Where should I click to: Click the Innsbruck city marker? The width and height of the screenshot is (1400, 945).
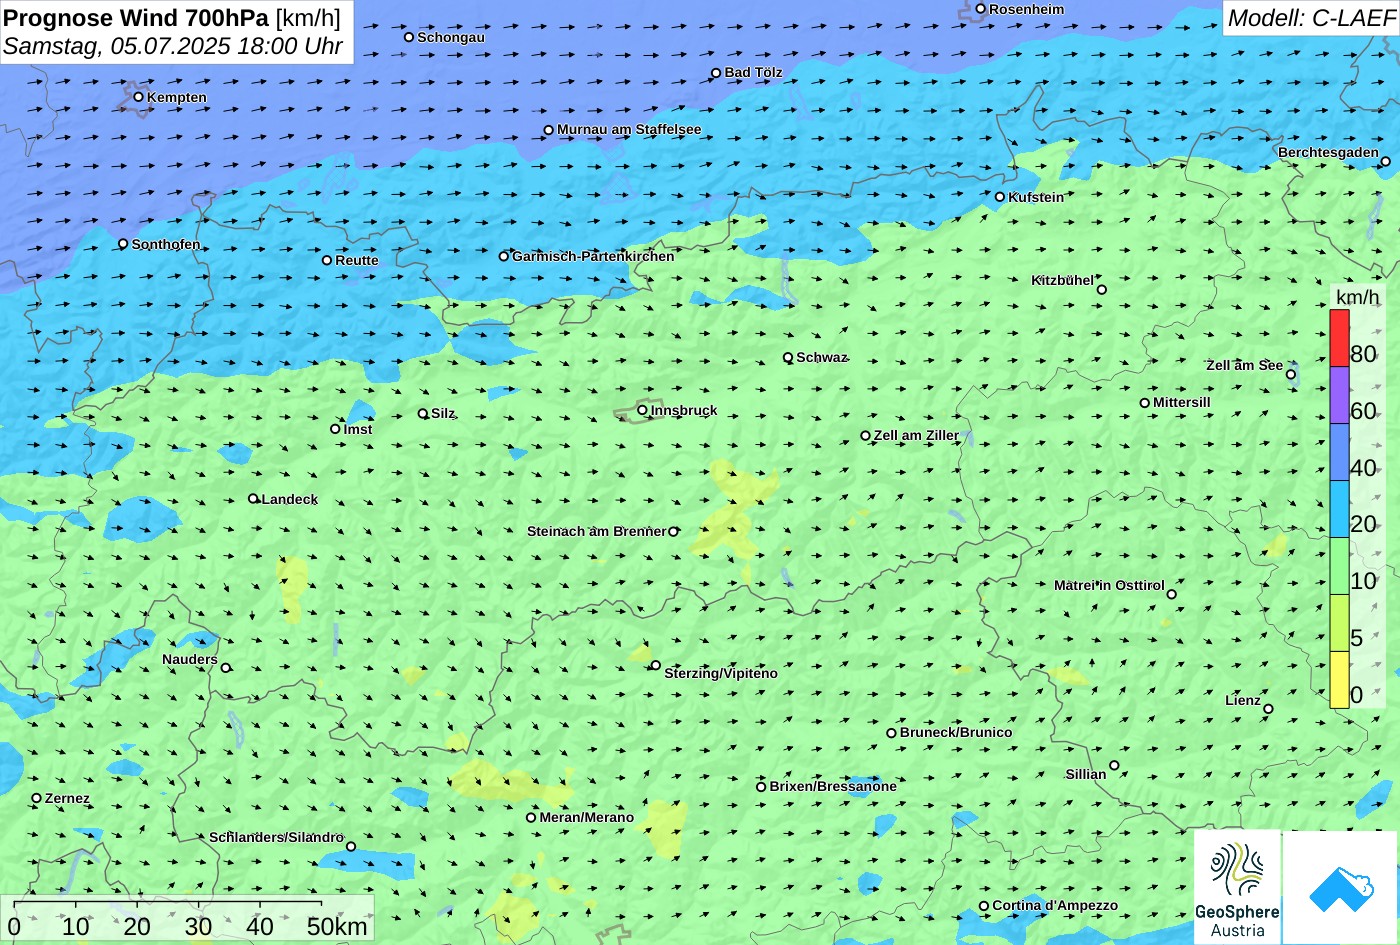point(642,410)
